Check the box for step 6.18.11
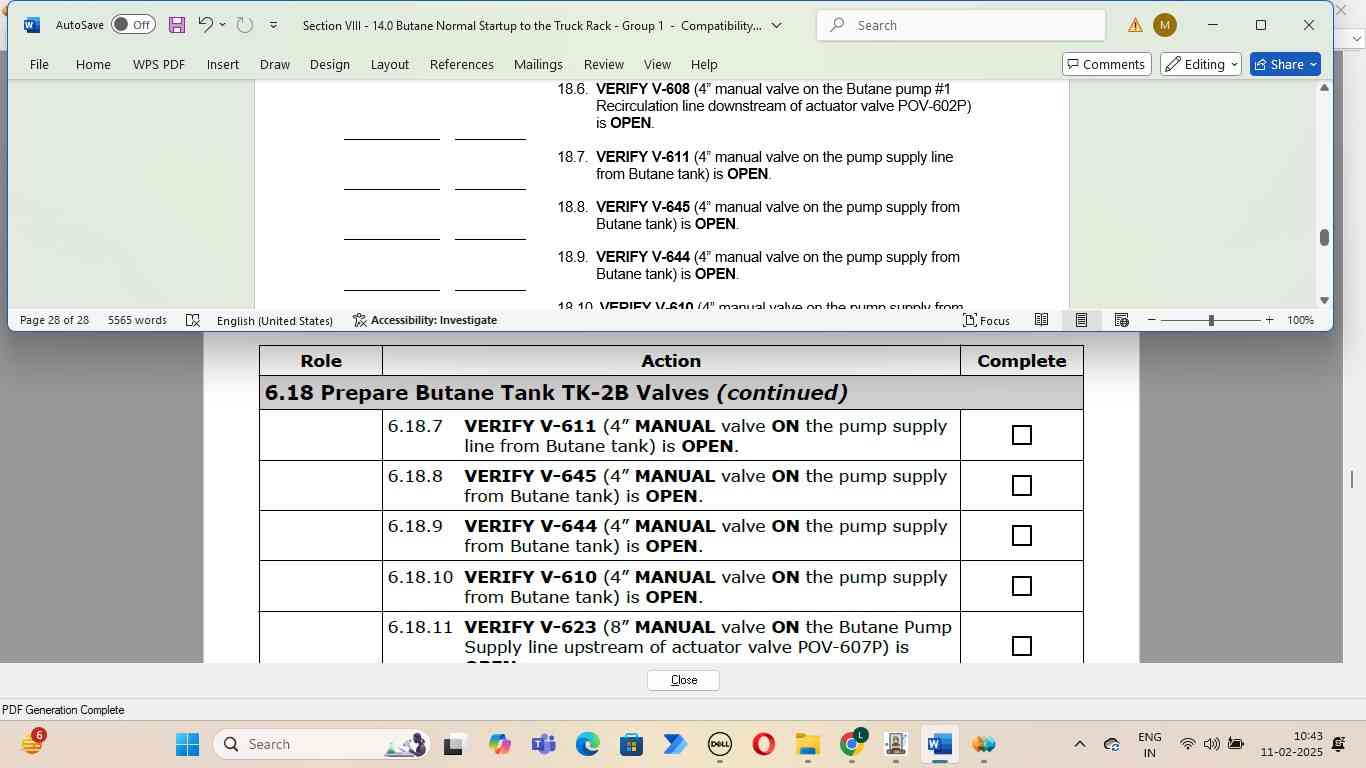The height and width of the screenshot is (768, 1366). coord(1021,646)
